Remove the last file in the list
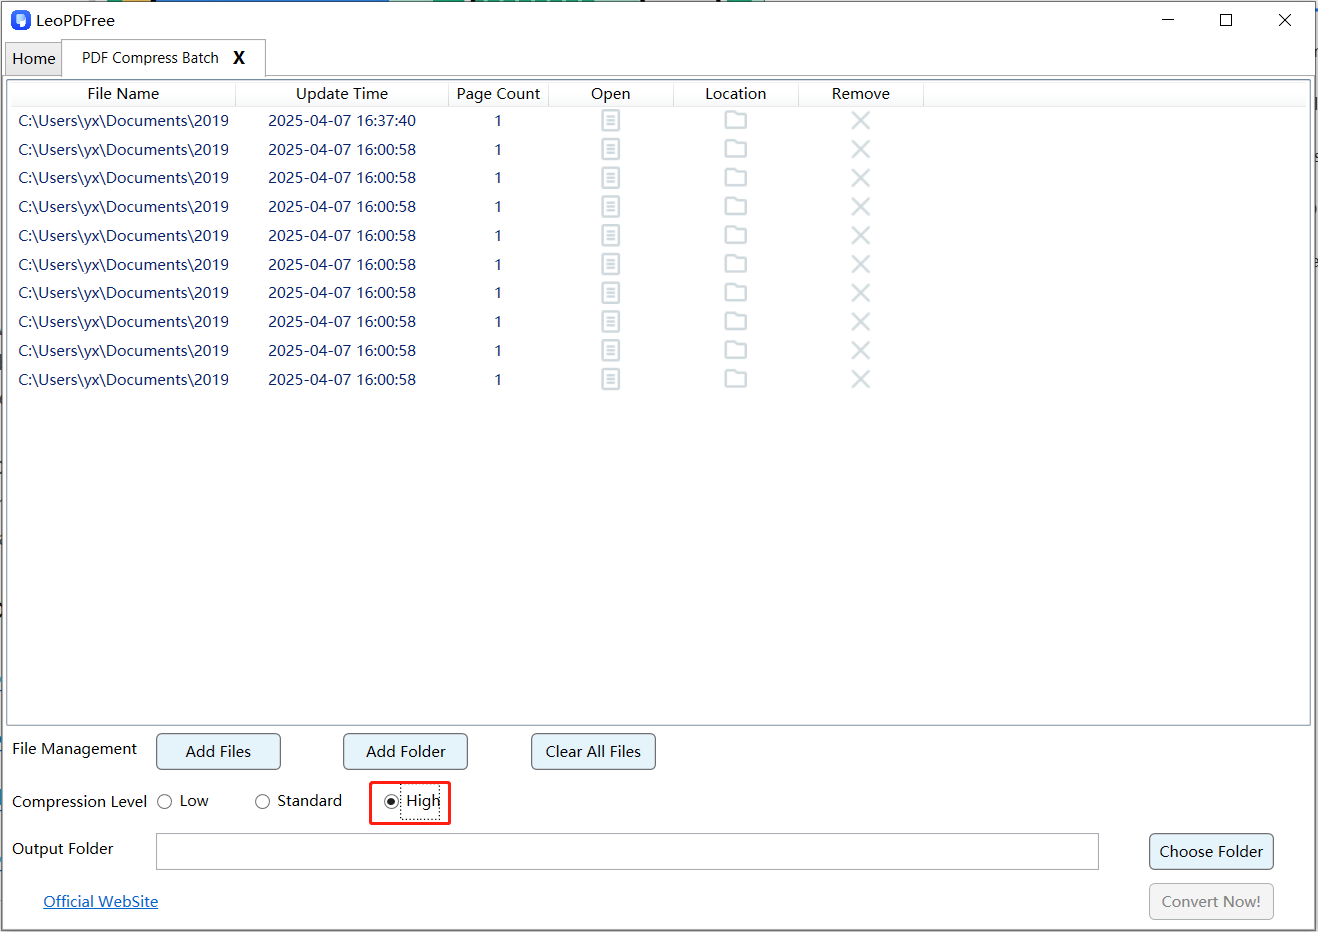Screen dimensions: 1318x932 pyautogui.click(x=860, y=379)
